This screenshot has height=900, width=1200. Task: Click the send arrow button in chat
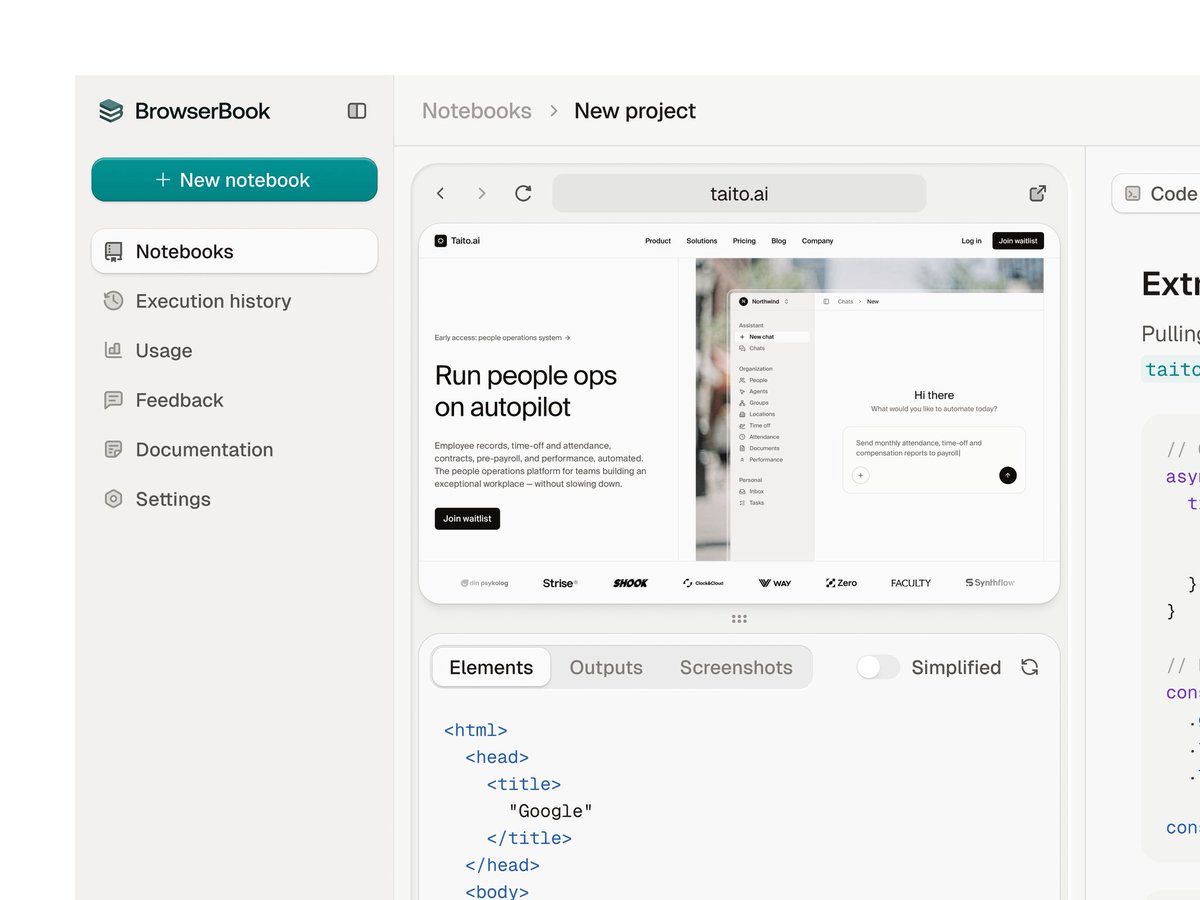point(1008,476)
